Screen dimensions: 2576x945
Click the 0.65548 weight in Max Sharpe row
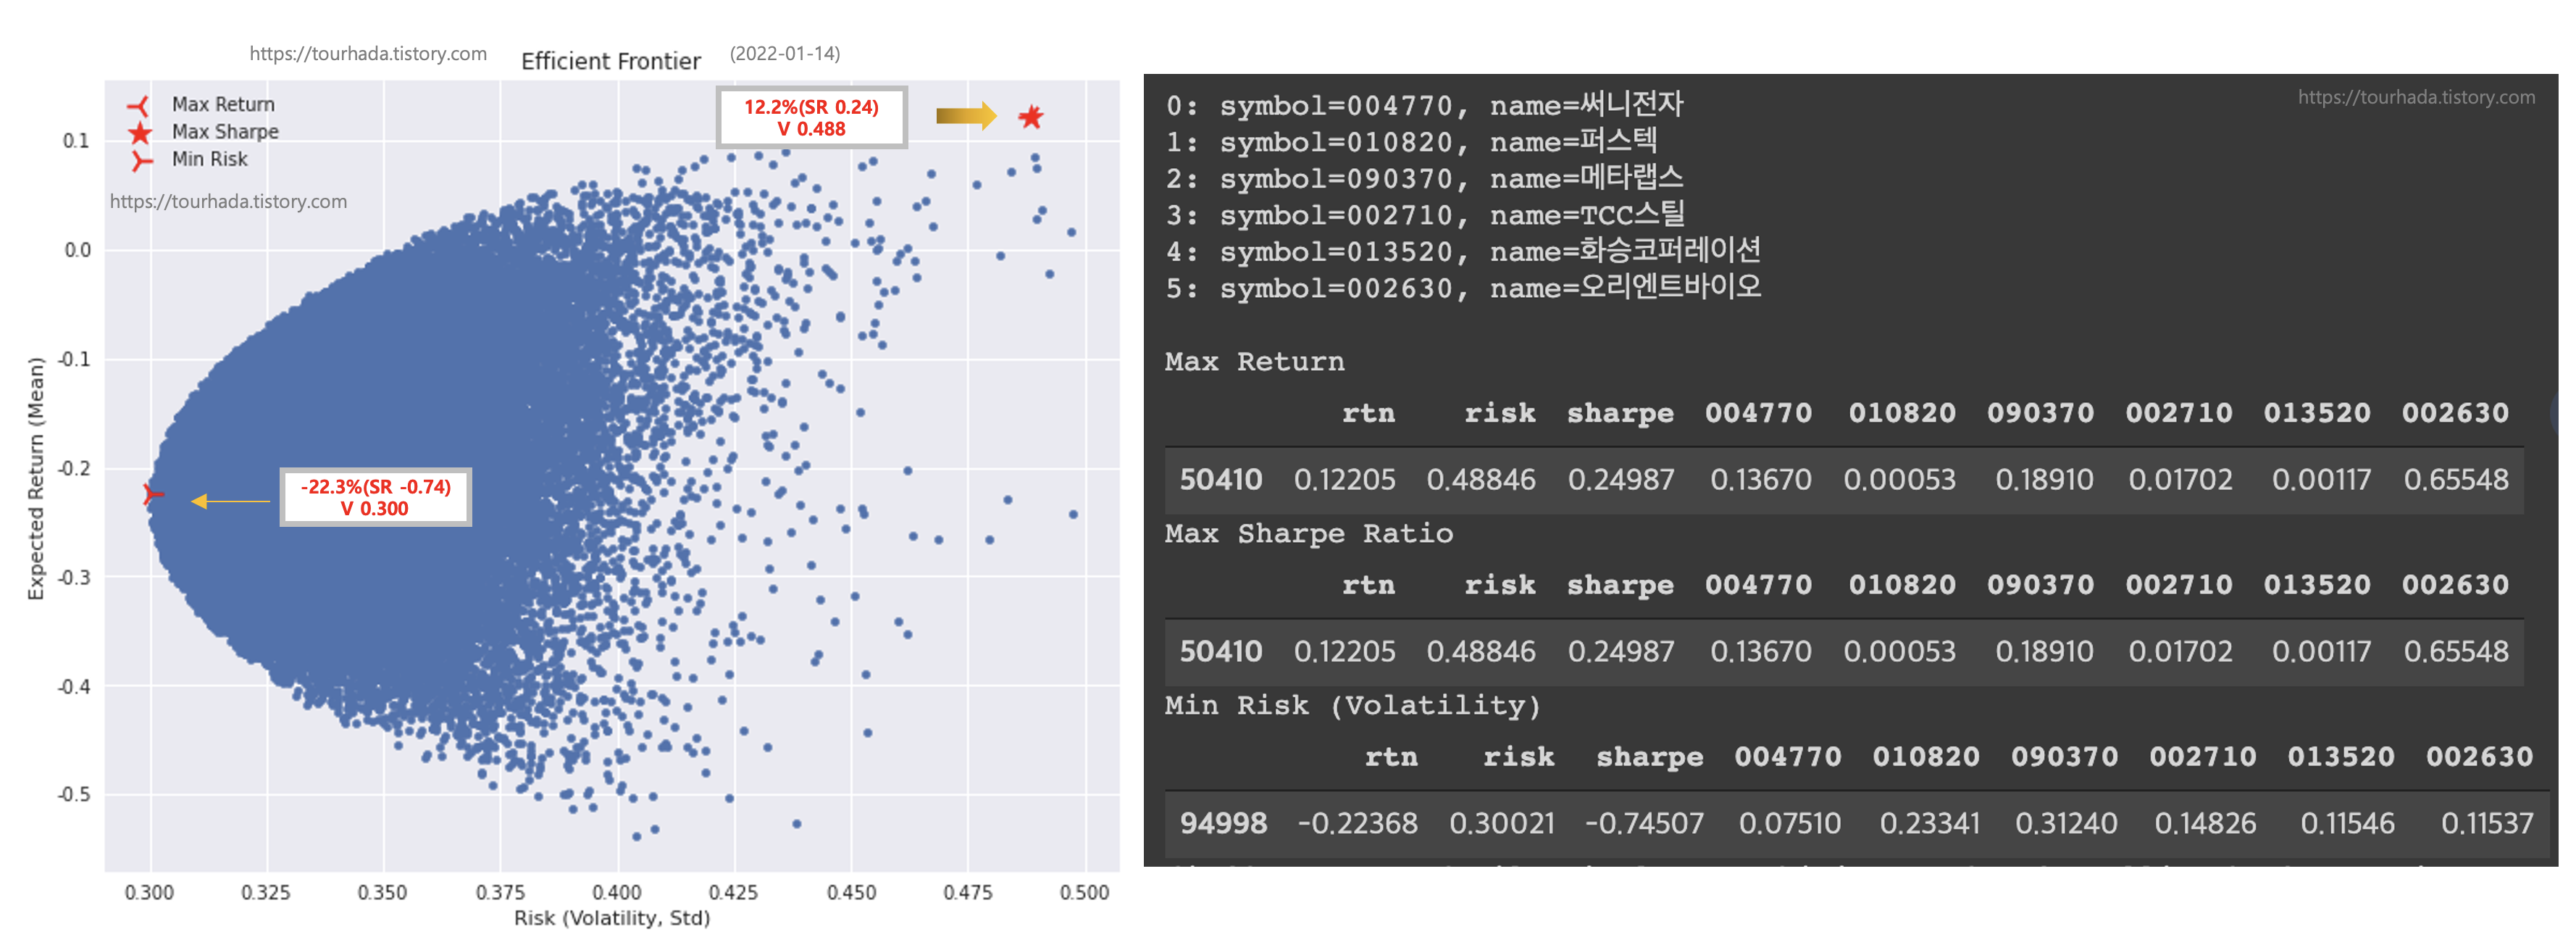2455,651
